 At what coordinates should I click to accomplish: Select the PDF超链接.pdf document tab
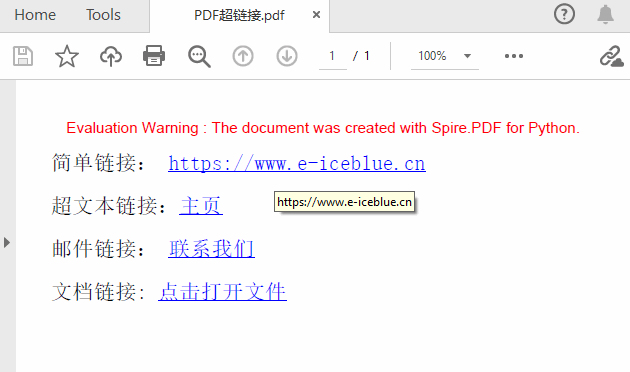(x=239, y=15)
